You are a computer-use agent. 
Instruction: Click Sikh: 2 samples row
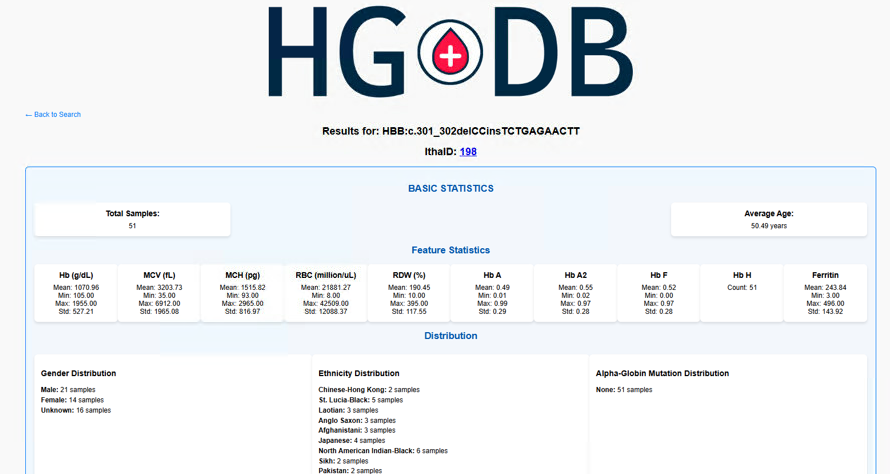click(343, 461)
